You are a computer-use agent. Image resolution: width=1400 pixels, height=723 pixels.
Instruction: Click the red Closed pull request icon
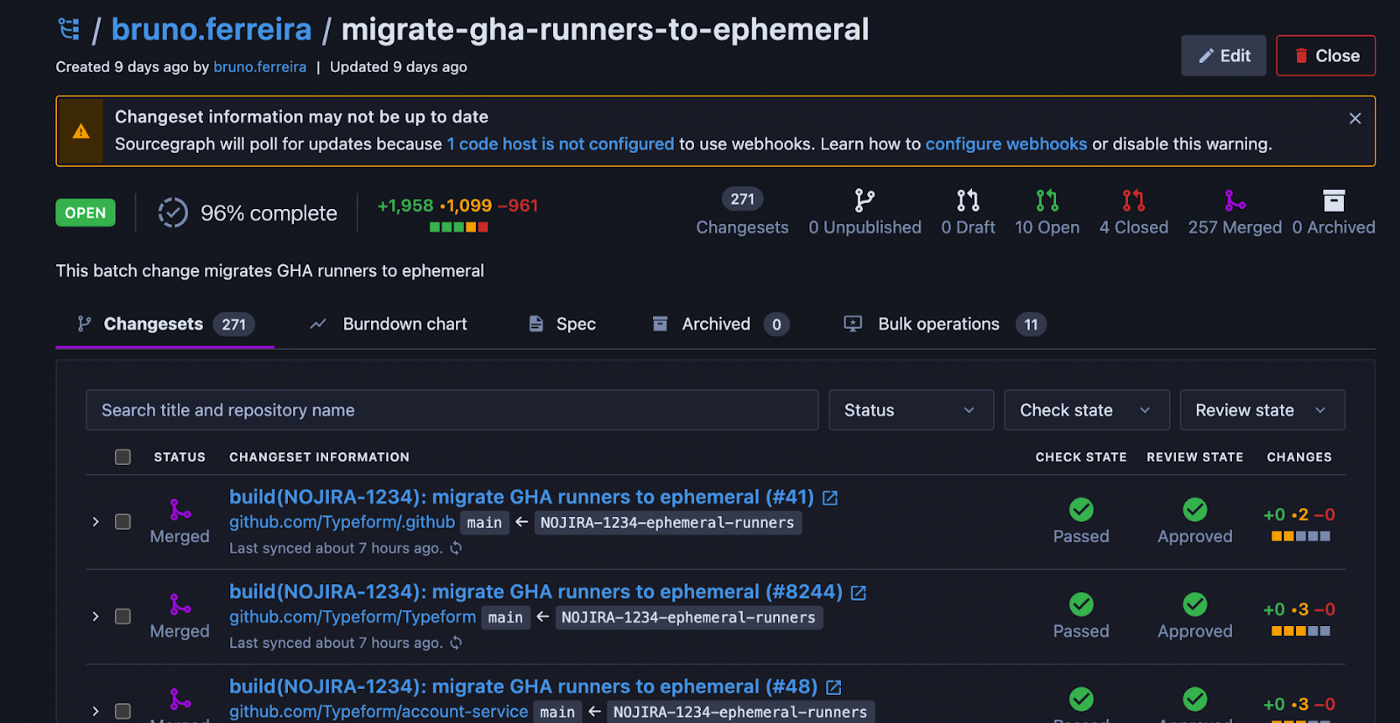(x=1133, y=200)
